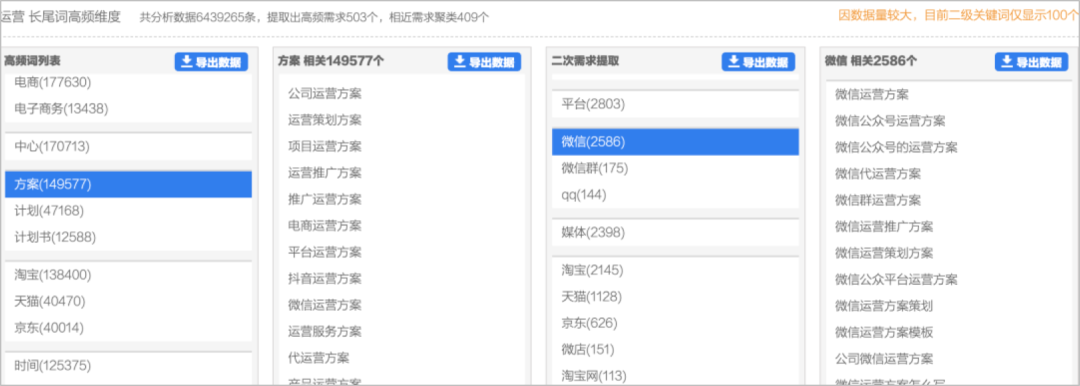Image resolution: width=1080 pixels, height=386 pixels.
Task: Click 公司微信运营方案 entry
Action: 884,358
